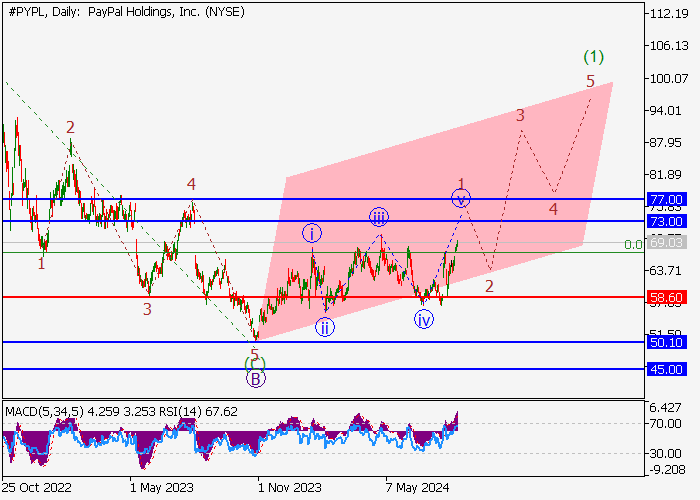Click the 70.00 RSI level label
700x500 pixels.
(666, 423)
